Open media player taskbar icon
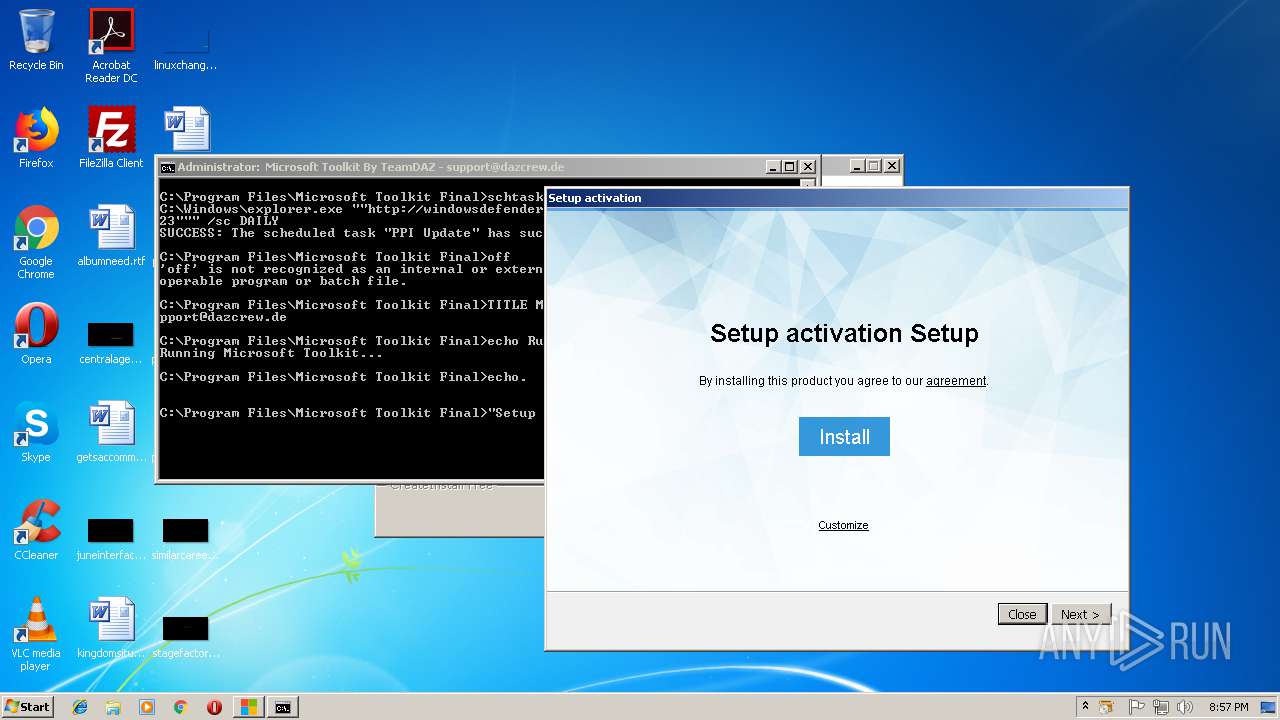The height and width of the screenshot is (720, 1280). [x=147, y=707]
